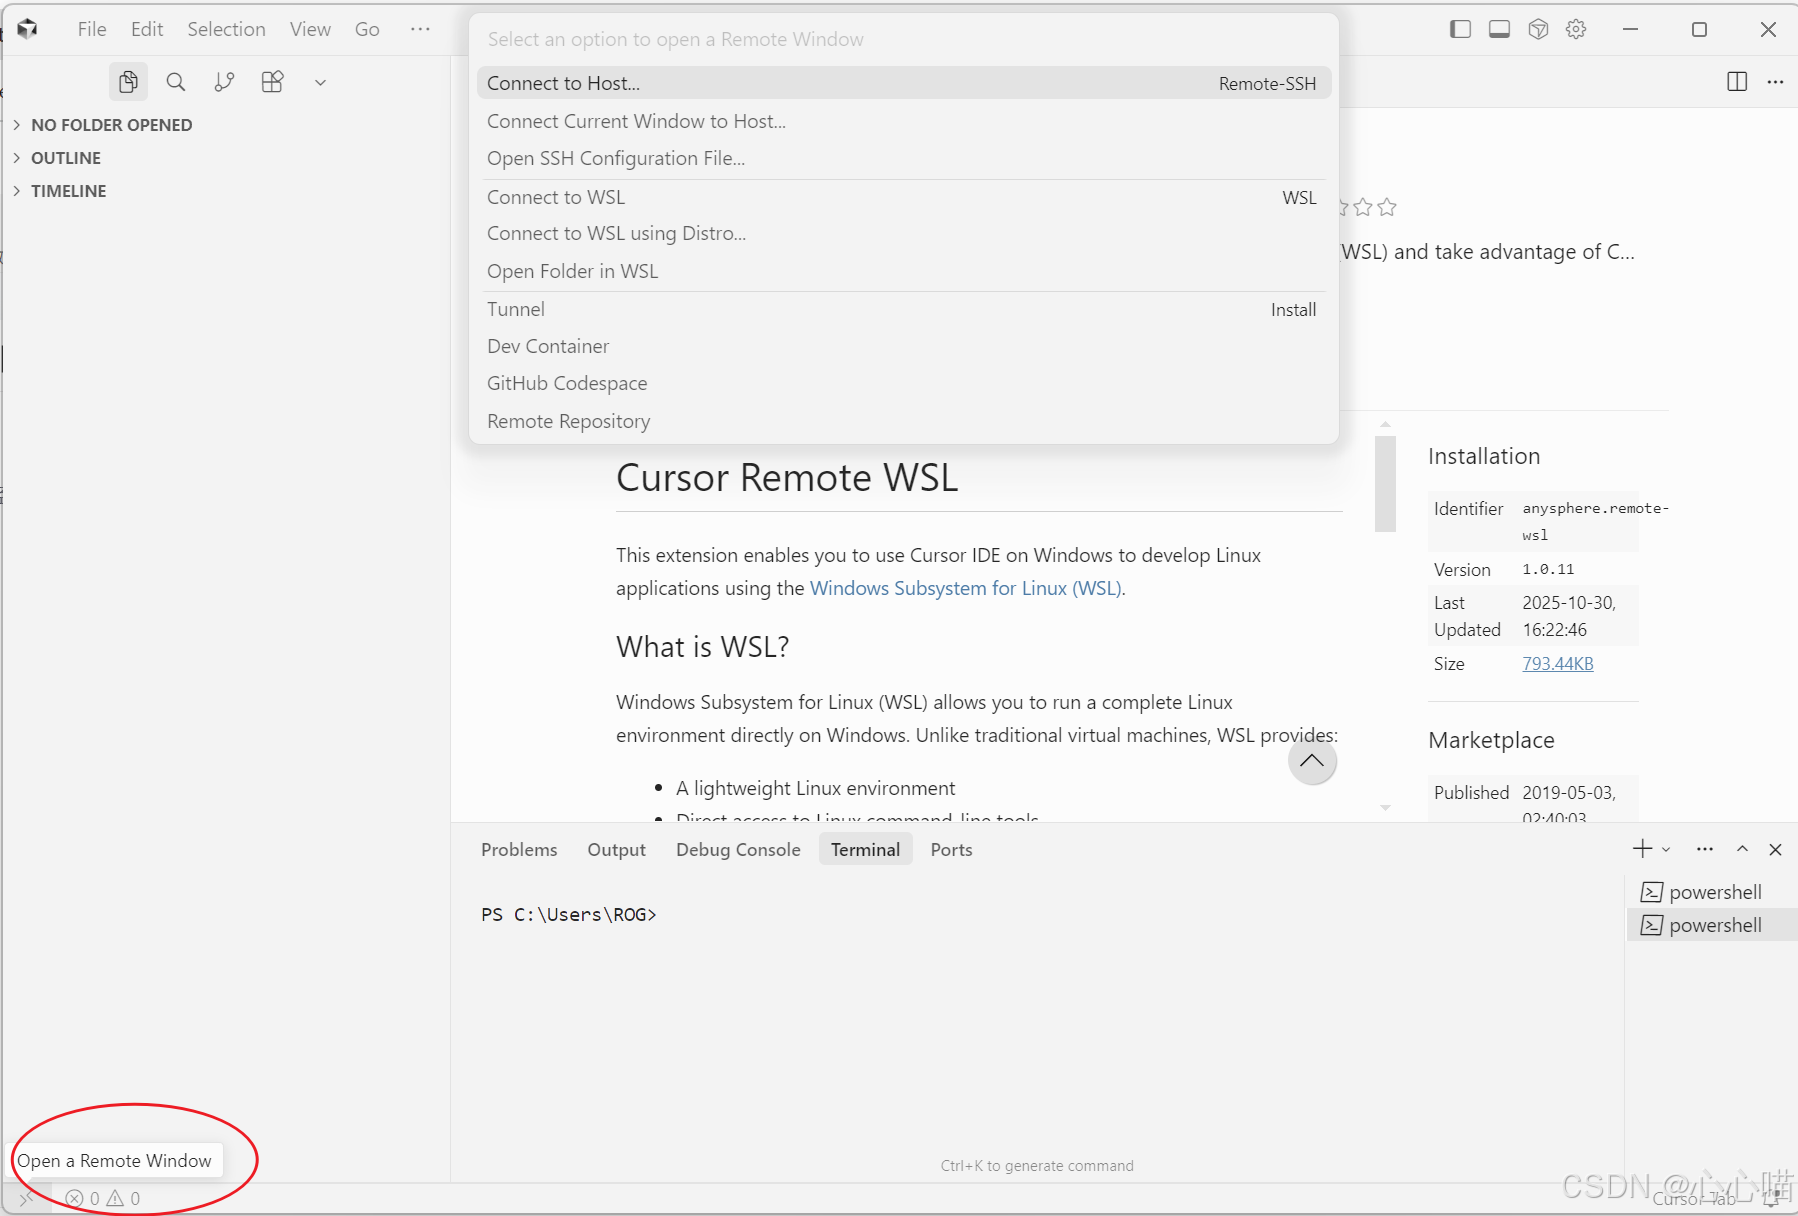Open the View menu
The width and height of the screenshot is (1798, 1216).
click(x=310, y=29)
